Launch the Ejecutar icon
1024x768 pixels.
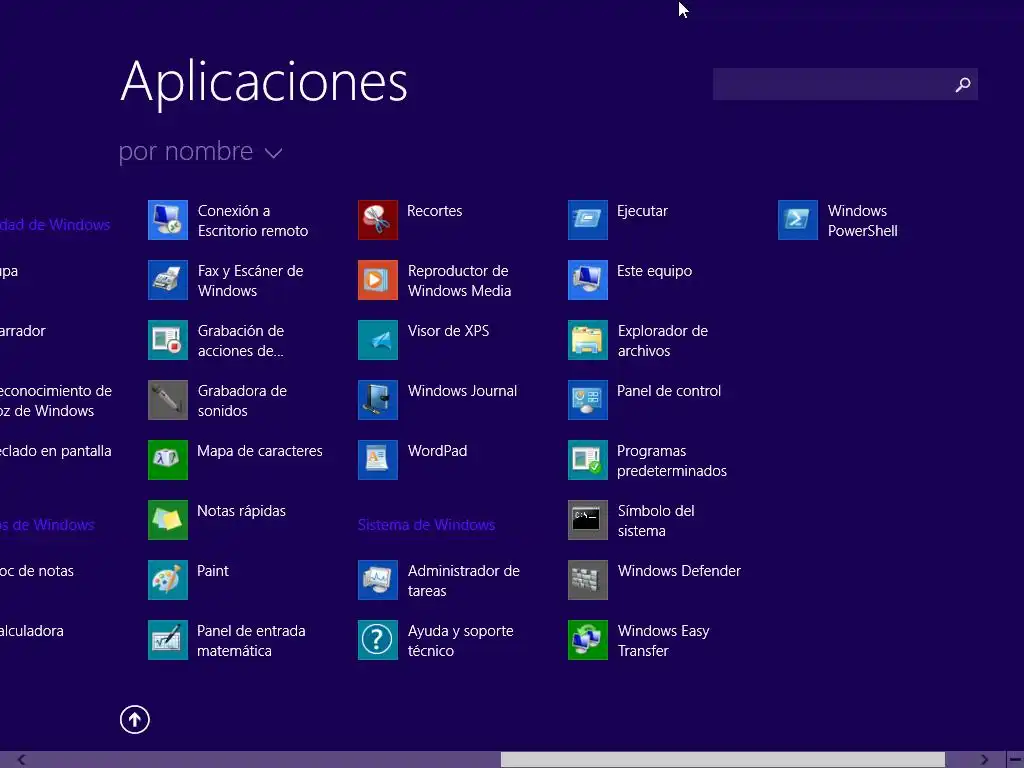pos(588,220)
